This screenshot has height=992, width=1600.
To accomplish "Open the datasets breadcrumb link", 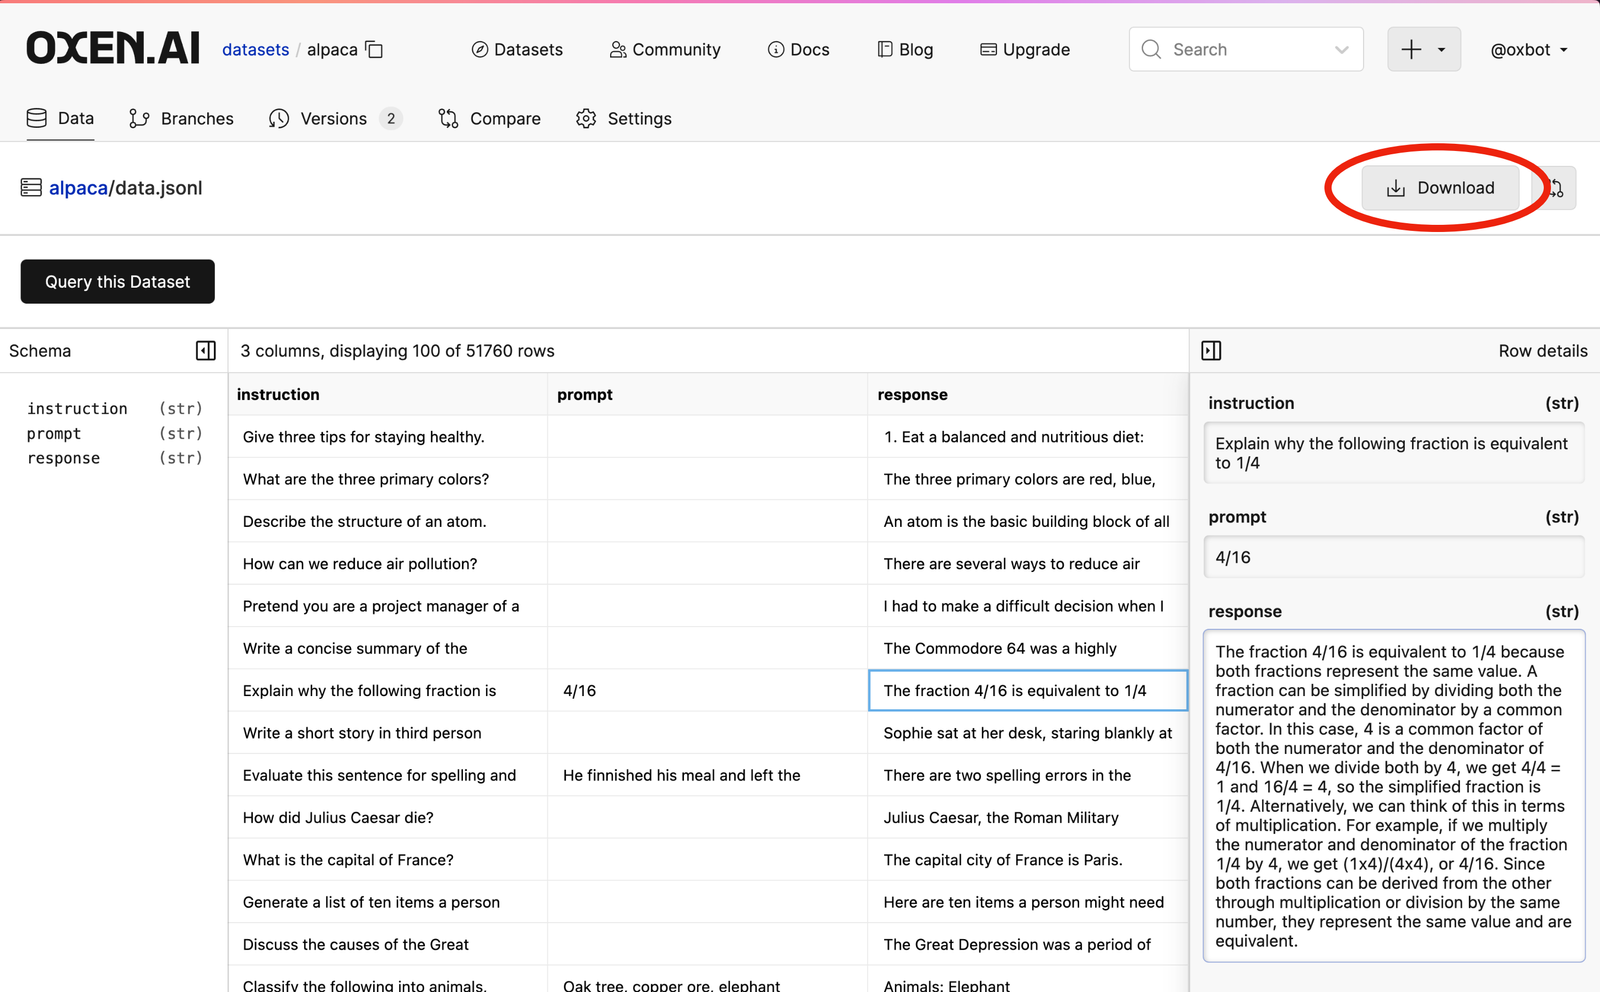I will (255, 48).
